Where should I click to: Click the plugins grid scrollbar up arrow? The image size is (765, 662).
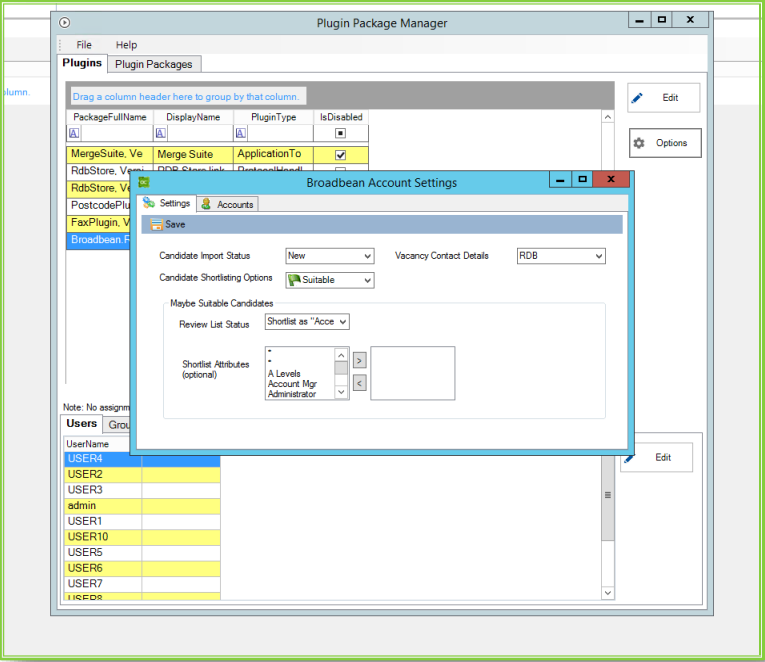[607, 117]
